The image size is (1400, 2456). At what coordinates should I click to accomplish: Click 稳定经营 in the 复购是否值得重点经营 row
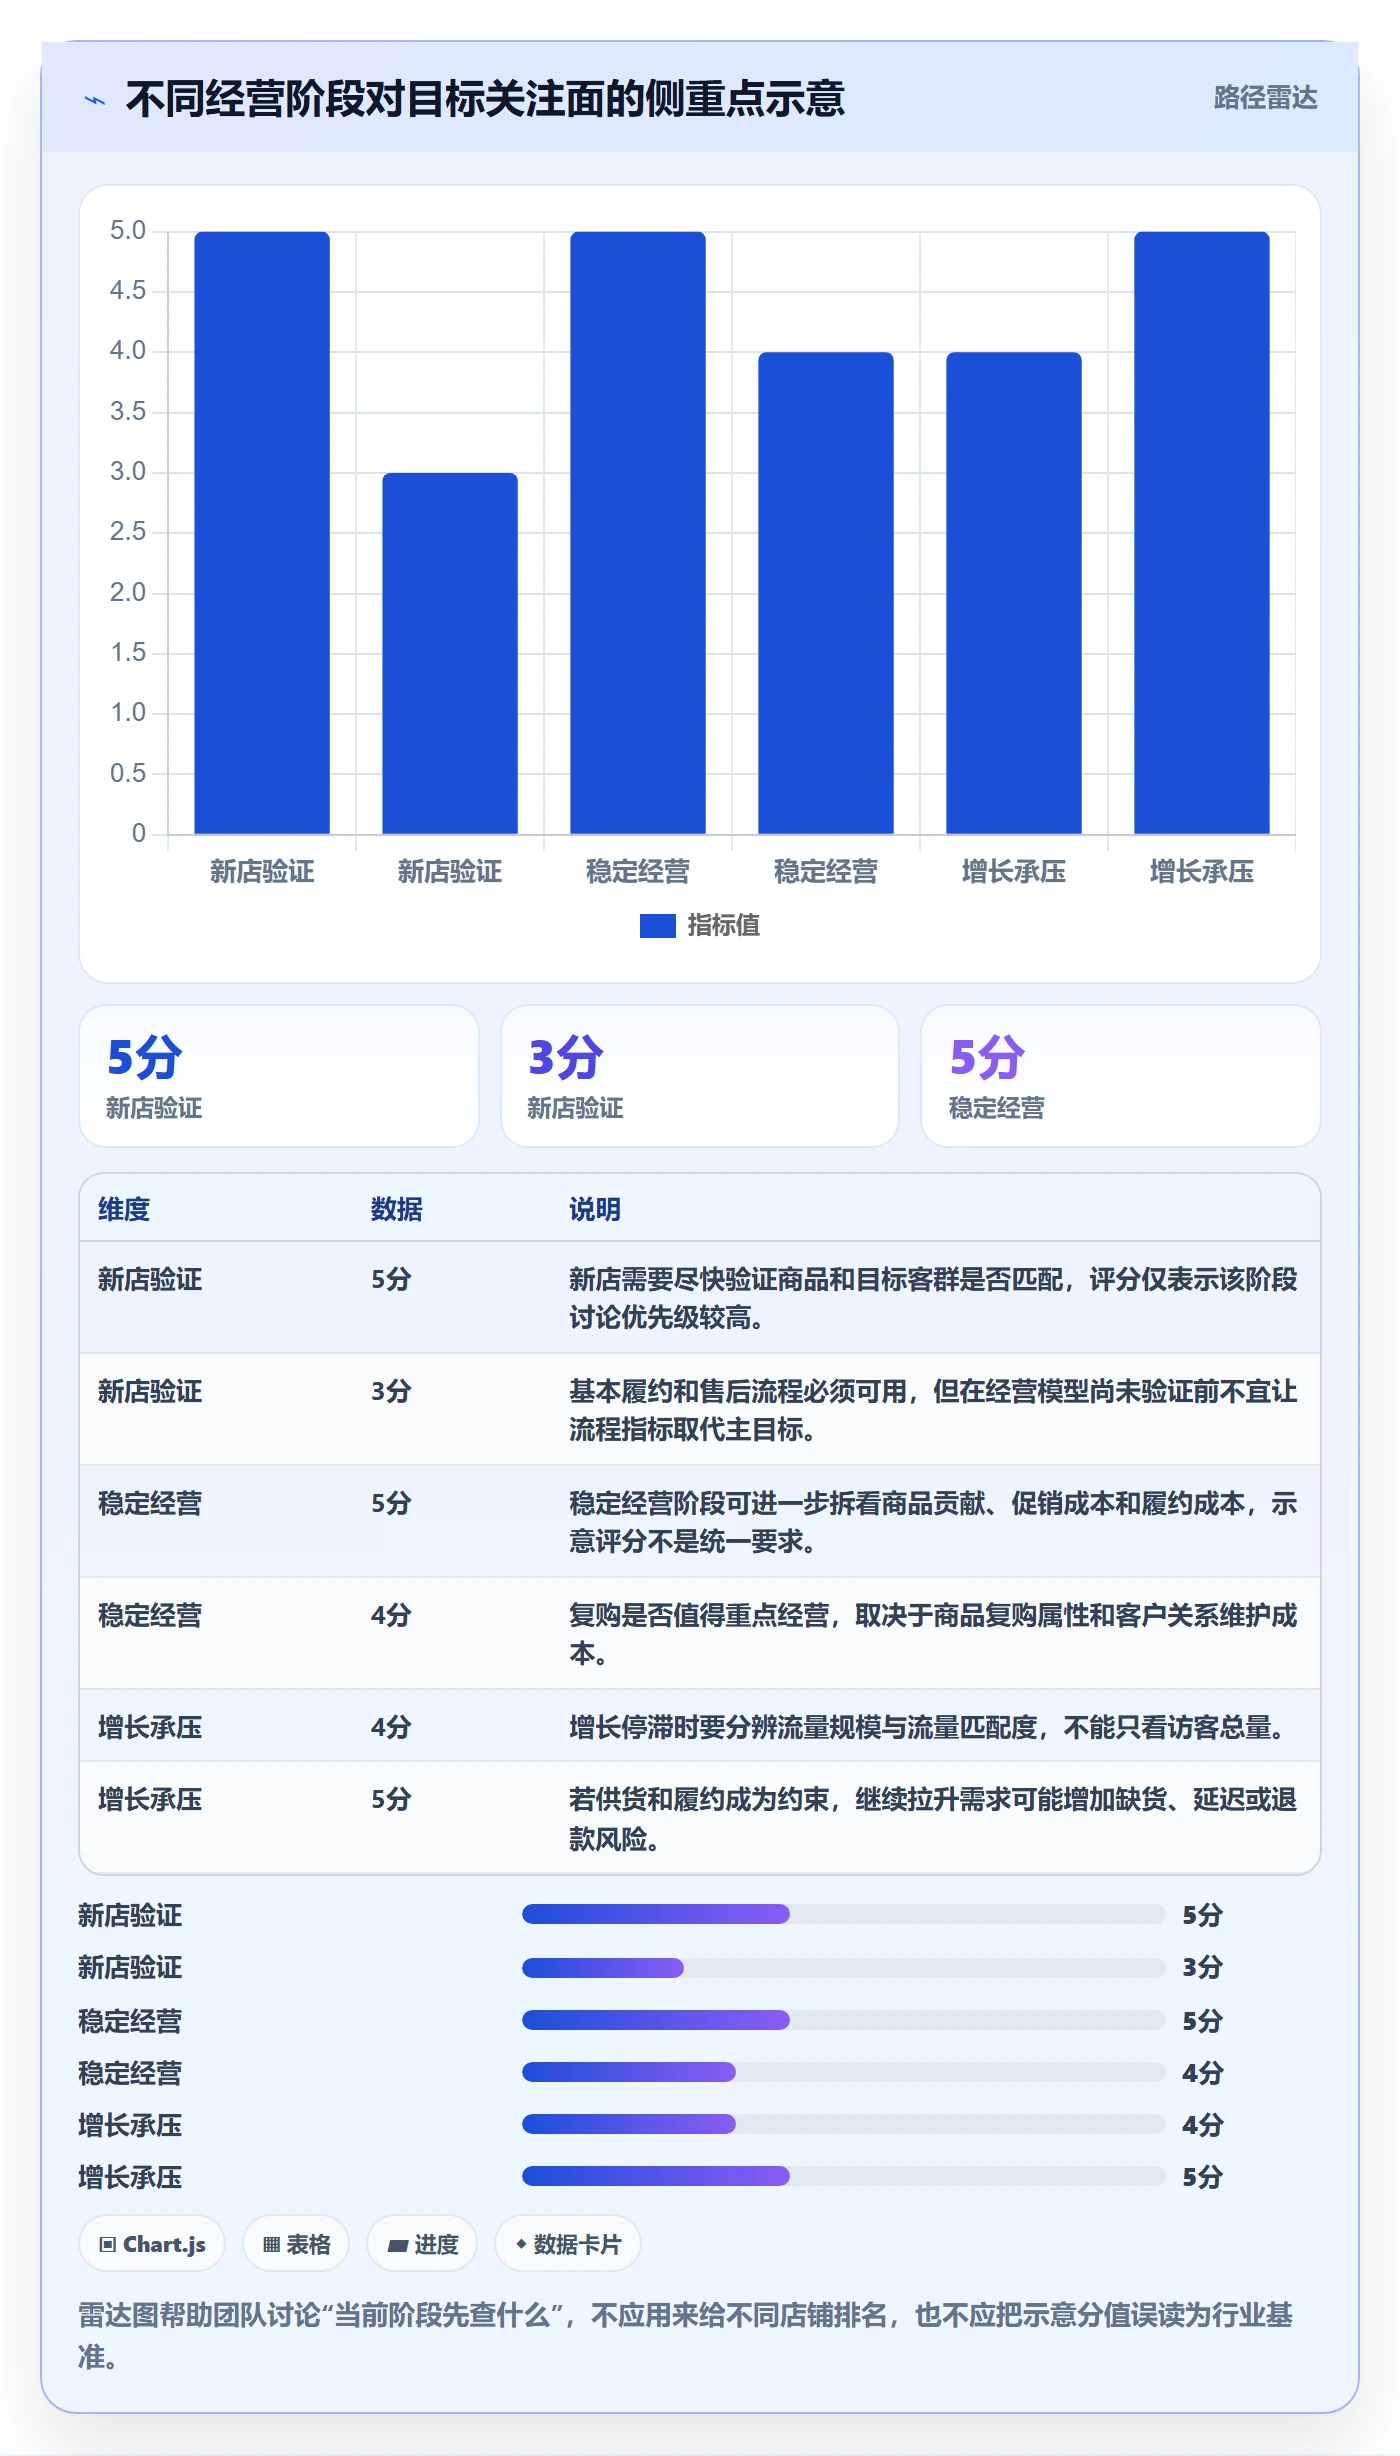pyautogui.click(x=150, y=1616)
